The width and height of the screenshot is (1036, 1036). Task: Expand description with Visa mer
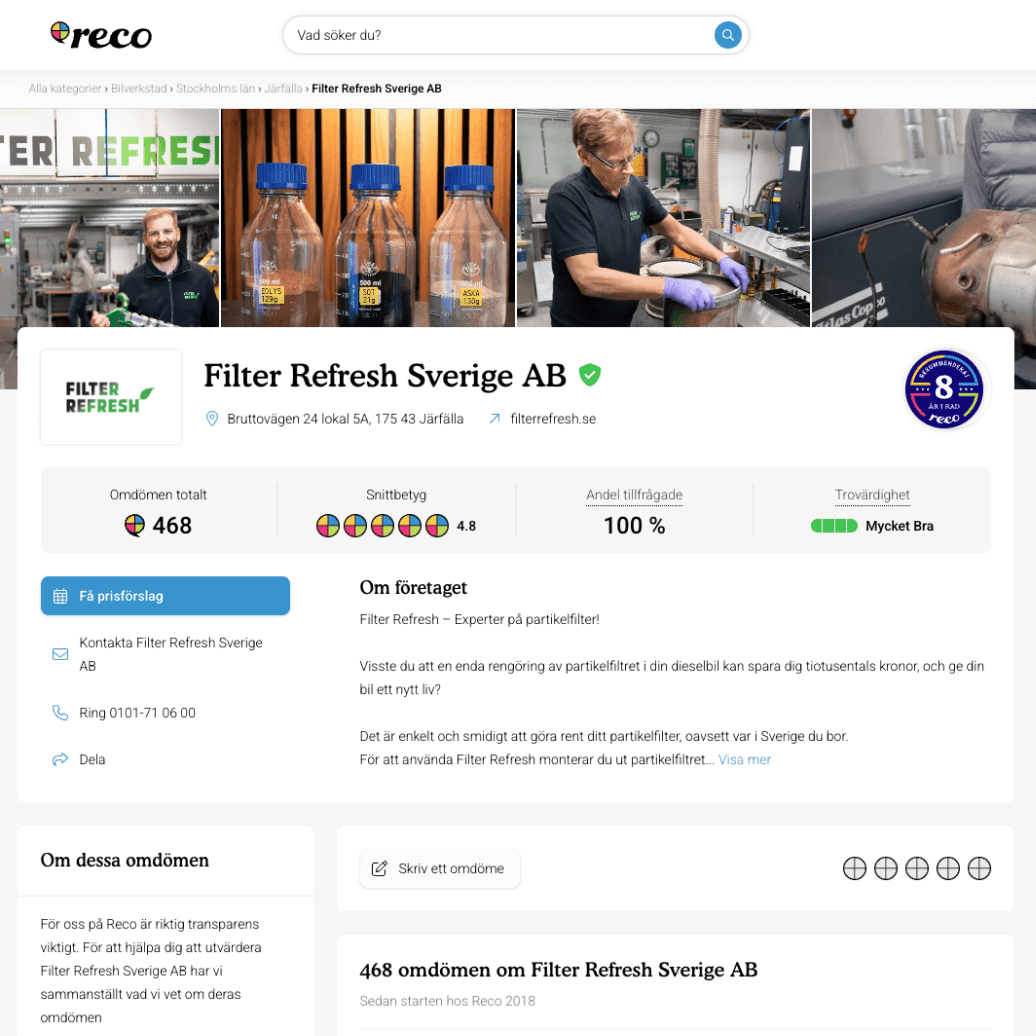pos(744,760)
